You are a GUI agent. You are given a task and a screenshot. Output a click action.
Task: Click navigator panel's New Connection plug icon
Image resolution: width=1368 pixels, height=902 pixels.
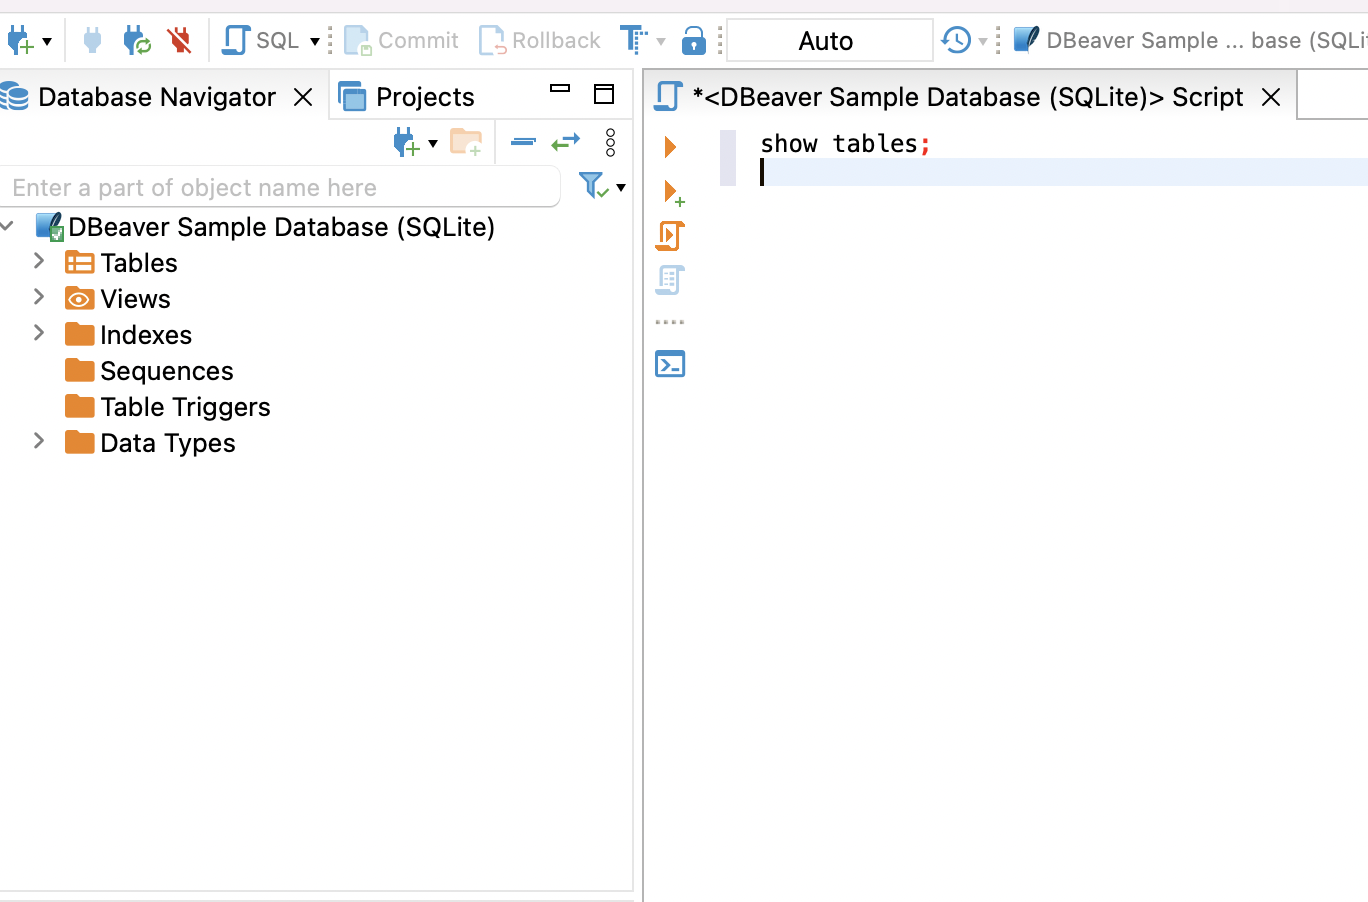point(406,143)
